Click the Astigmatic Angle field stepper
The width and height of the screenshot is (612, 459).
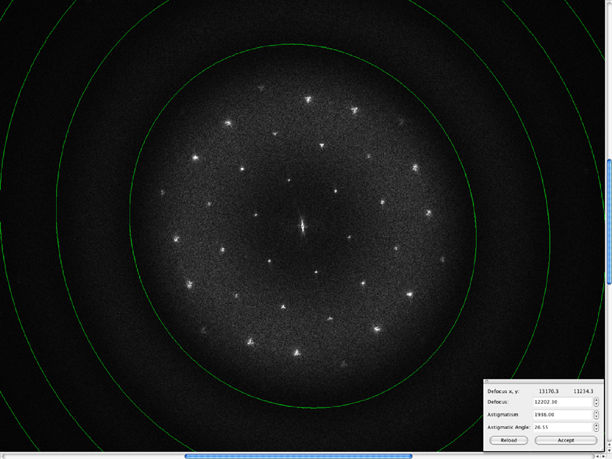click(x=596, y=427)
